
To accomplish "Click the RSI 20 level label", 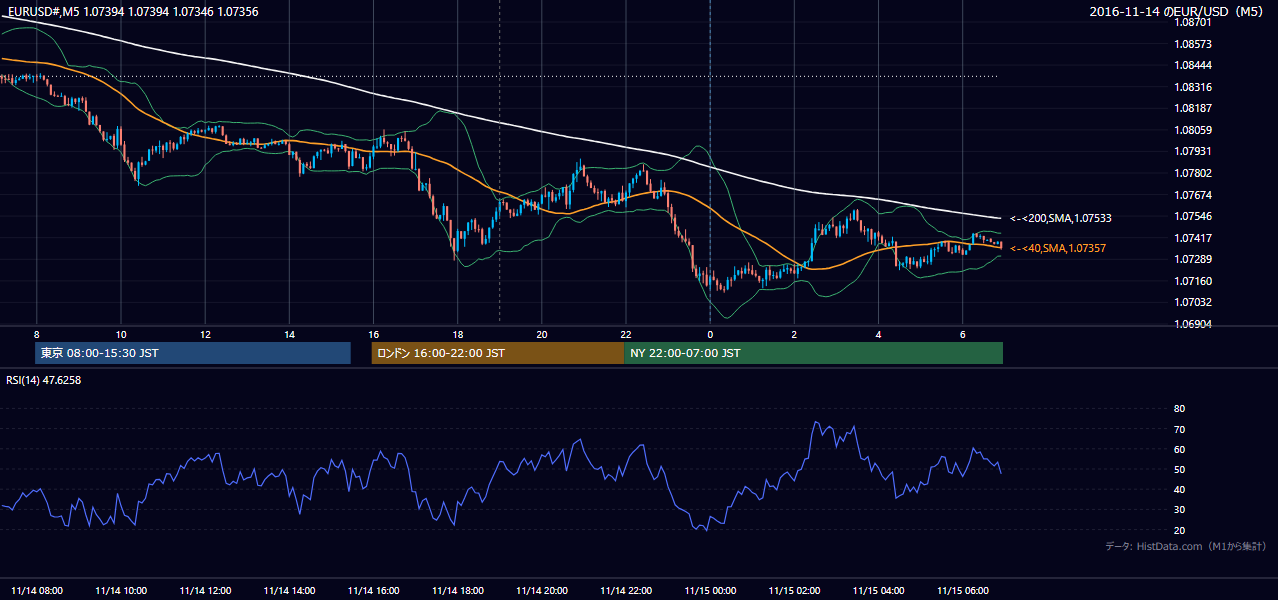I will tap(1179, 530).
